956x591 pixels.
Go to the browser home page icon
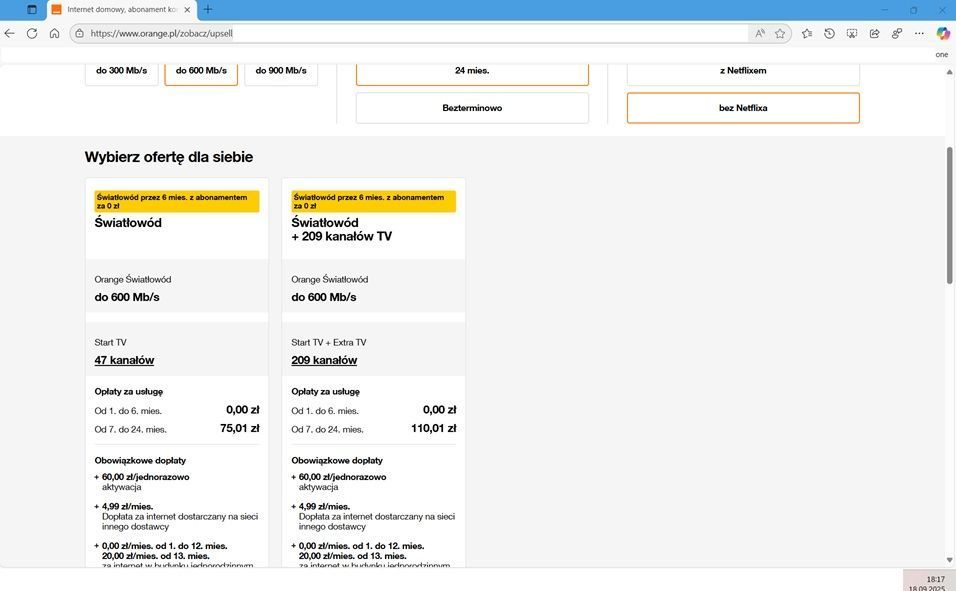coord(54,33)
